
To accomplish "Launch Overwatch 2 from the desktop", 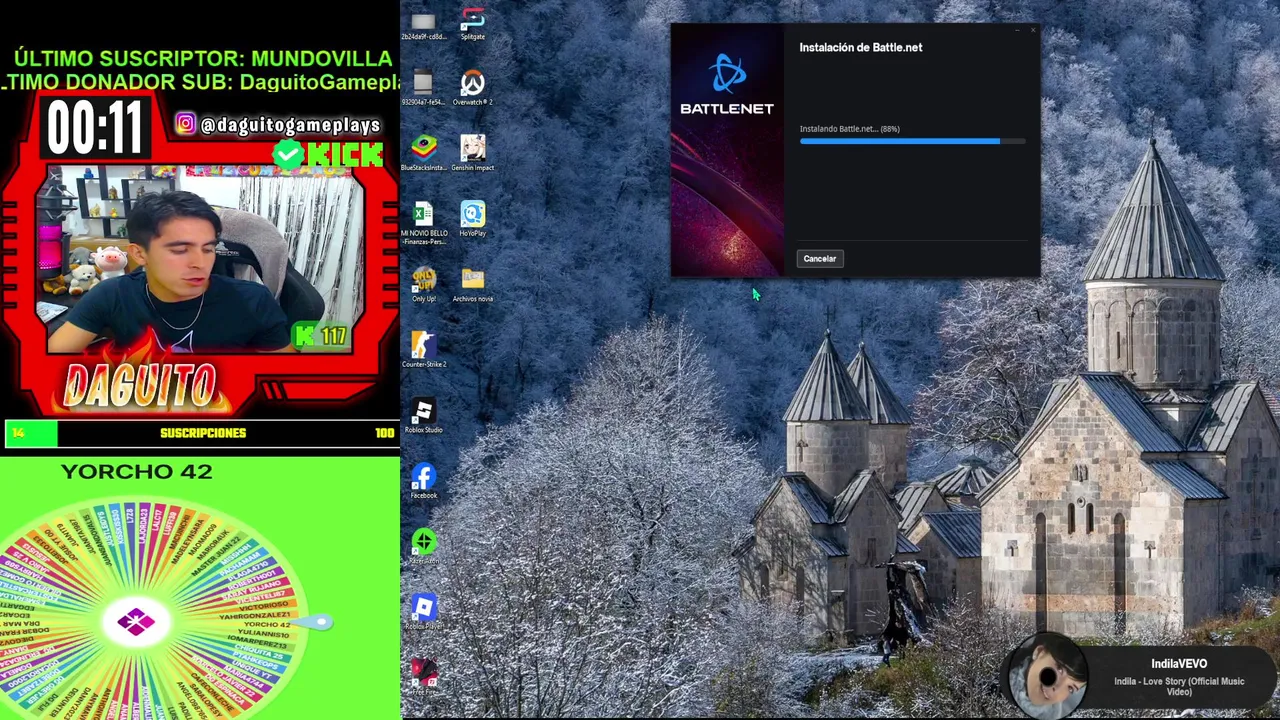I will tap(472, 86).
